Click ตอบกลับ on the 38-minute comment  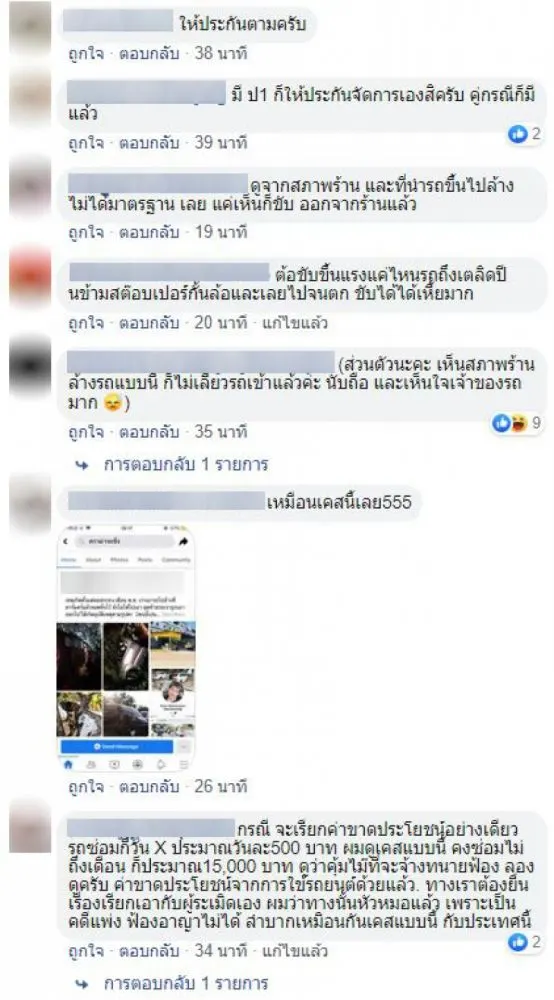pyautogui.click(x=149, y=54)
